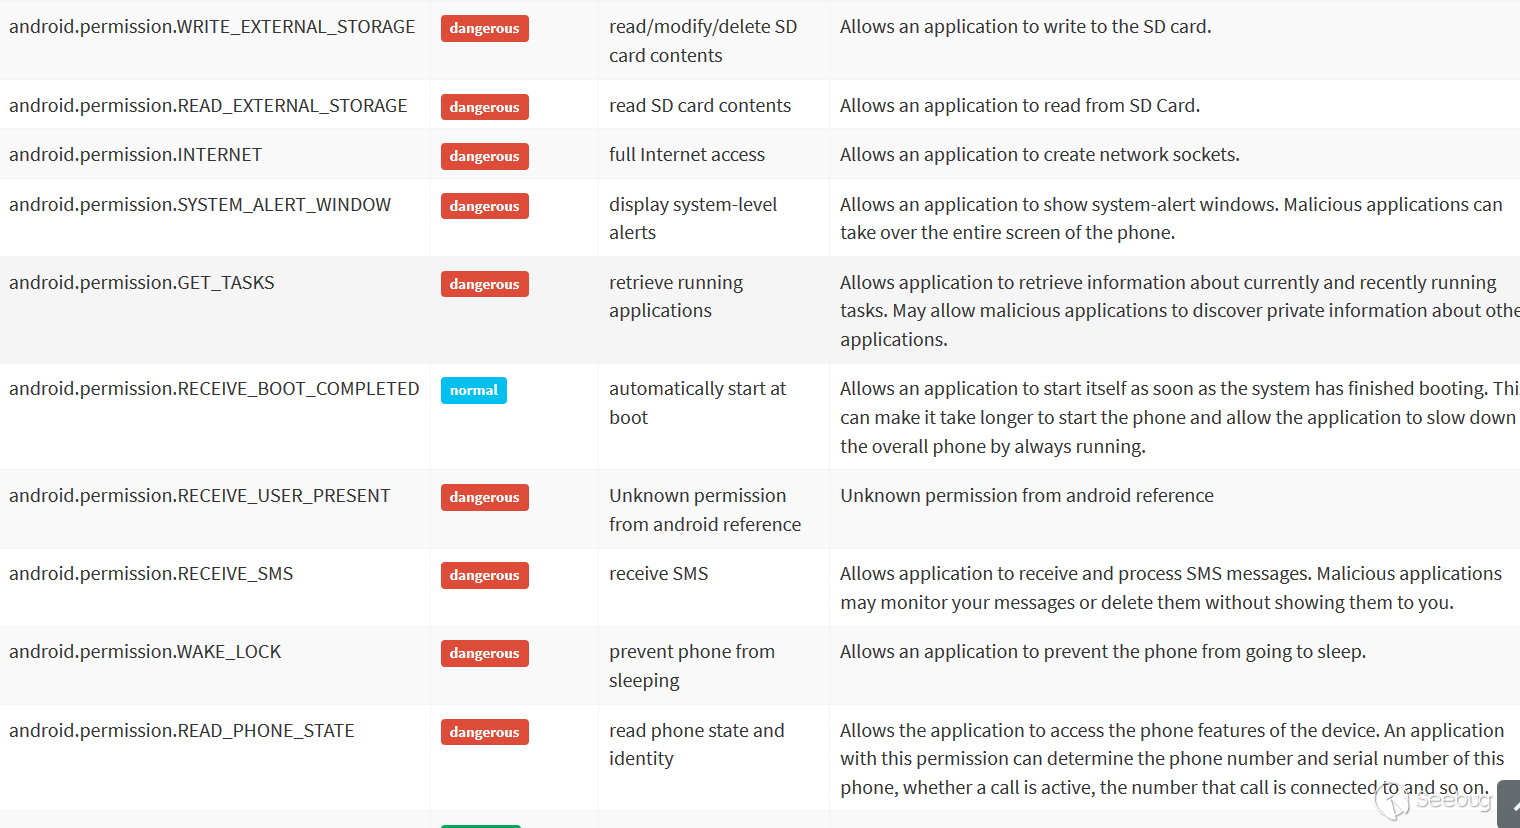
Task: Select android.permission.WRITE_EXTERNAL_STORAGE permission name
Action: [212, 27]
